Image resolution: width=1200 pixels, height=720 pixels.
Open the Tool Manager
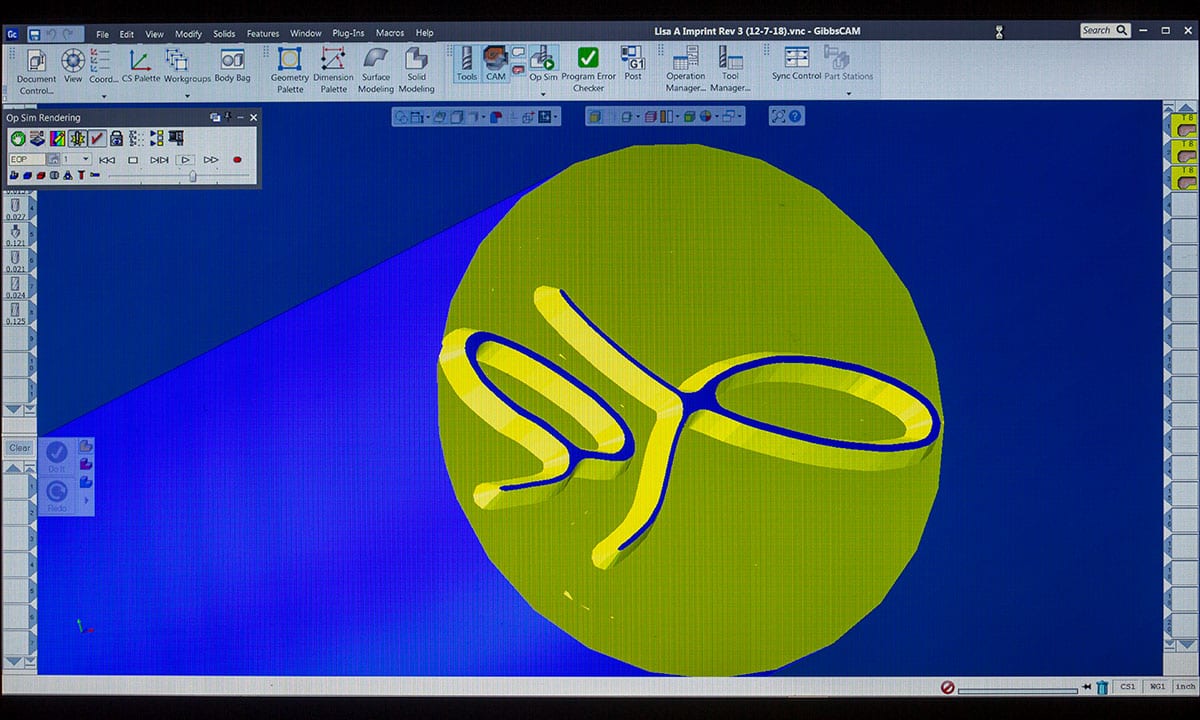pos(731,70)
